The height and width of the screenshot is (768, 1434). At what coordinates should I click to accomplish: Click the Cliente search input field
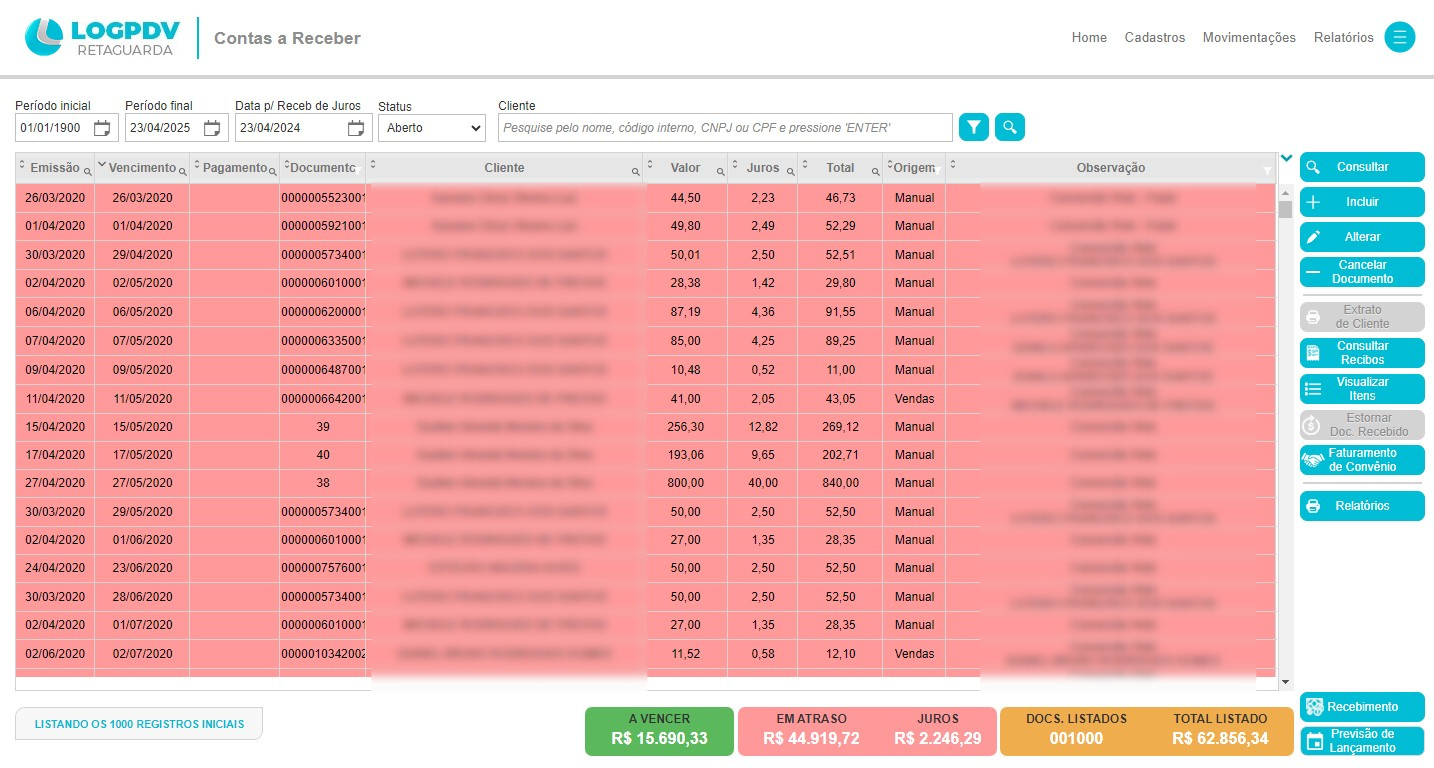coord(725,128)
